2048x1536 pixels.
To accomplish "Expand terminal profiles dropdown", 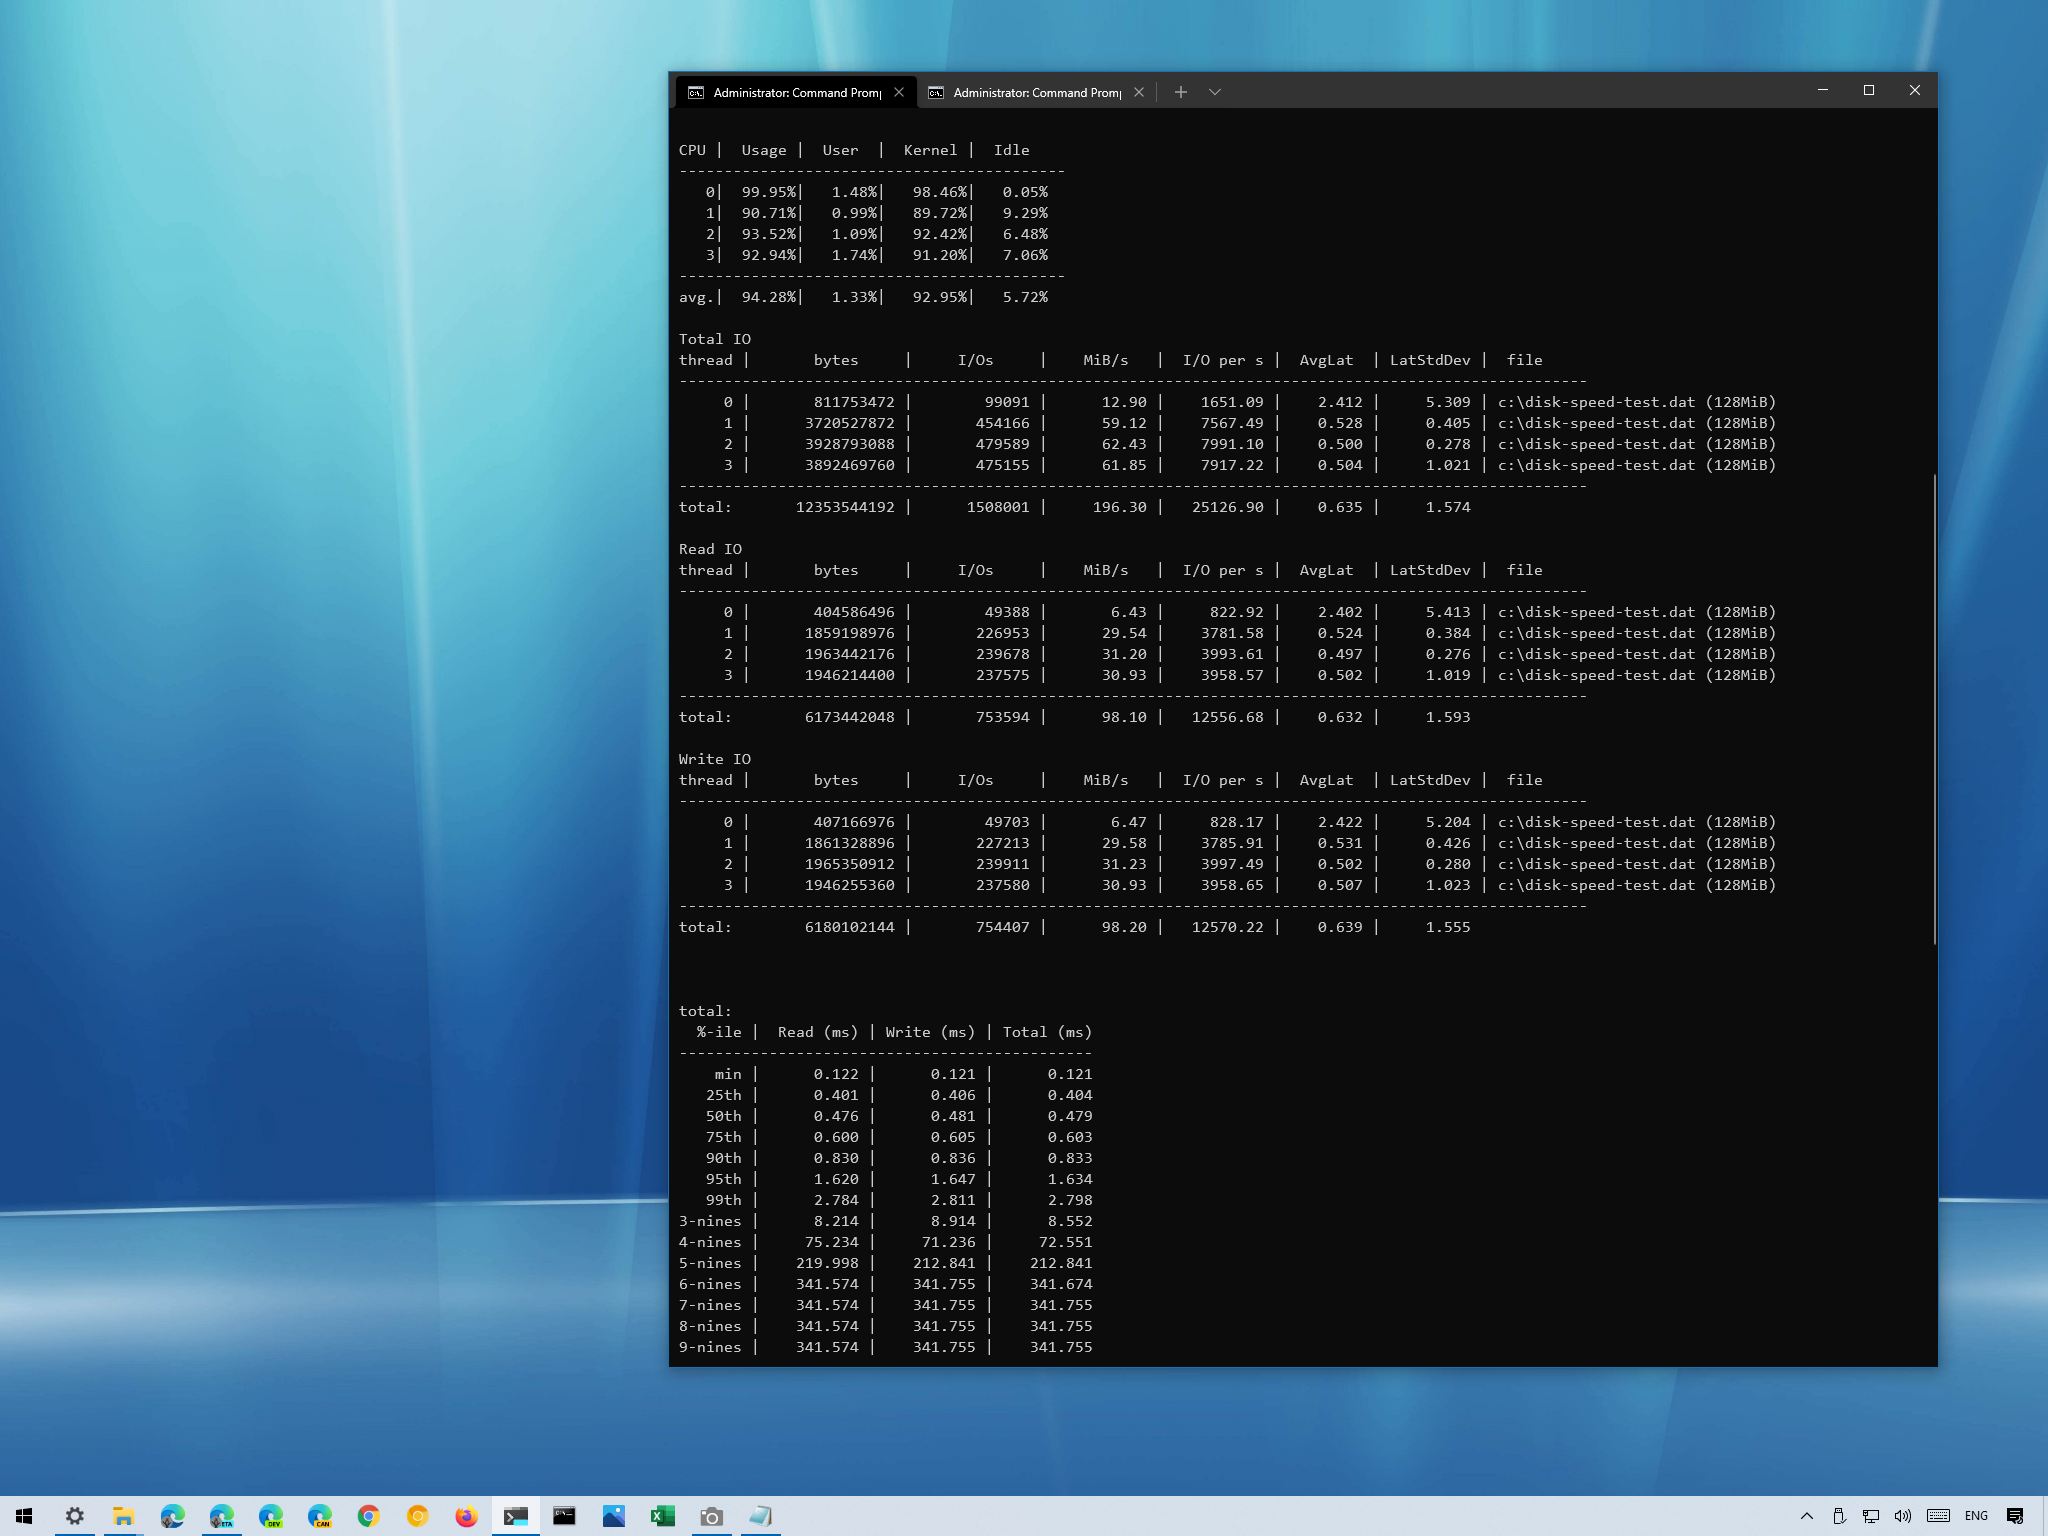I will point(1214,92).
